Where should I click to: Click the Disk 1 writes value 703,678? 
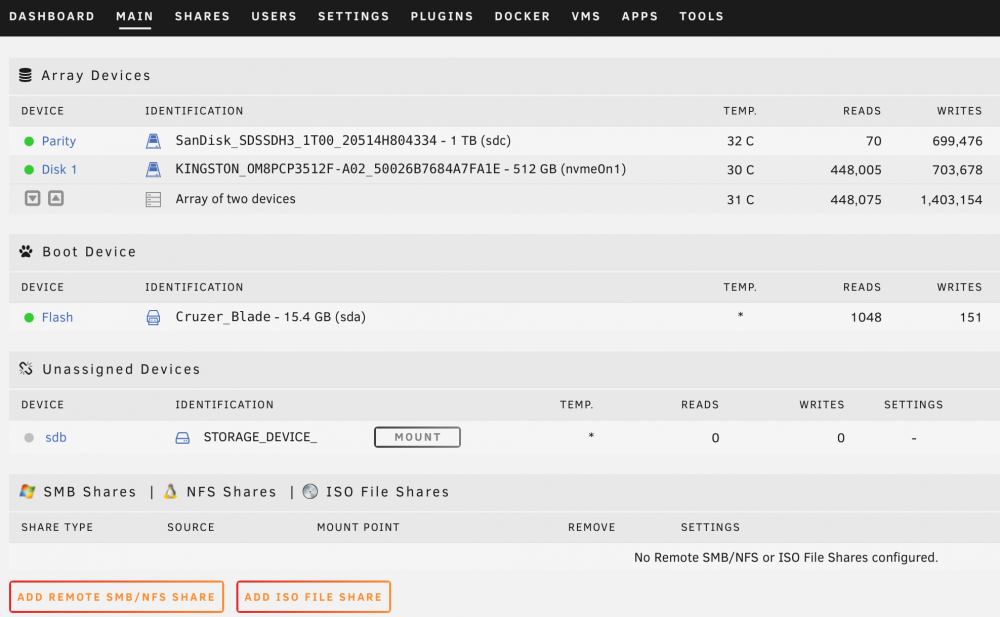(957, 170)
